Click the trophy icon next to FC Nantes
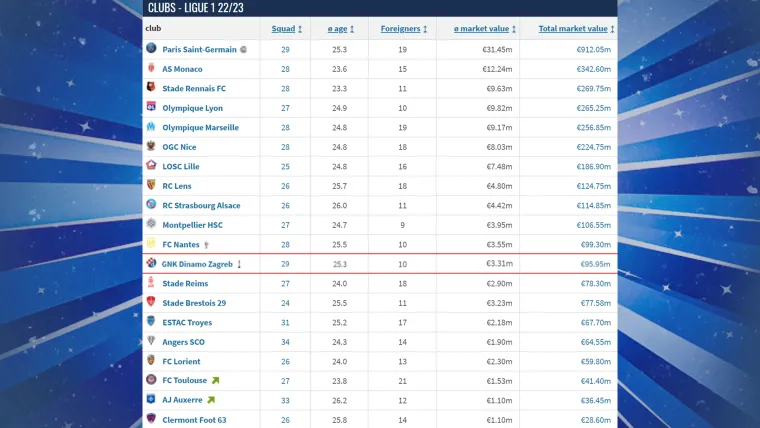Screen dimensions: 760x428 pos(207,244)
